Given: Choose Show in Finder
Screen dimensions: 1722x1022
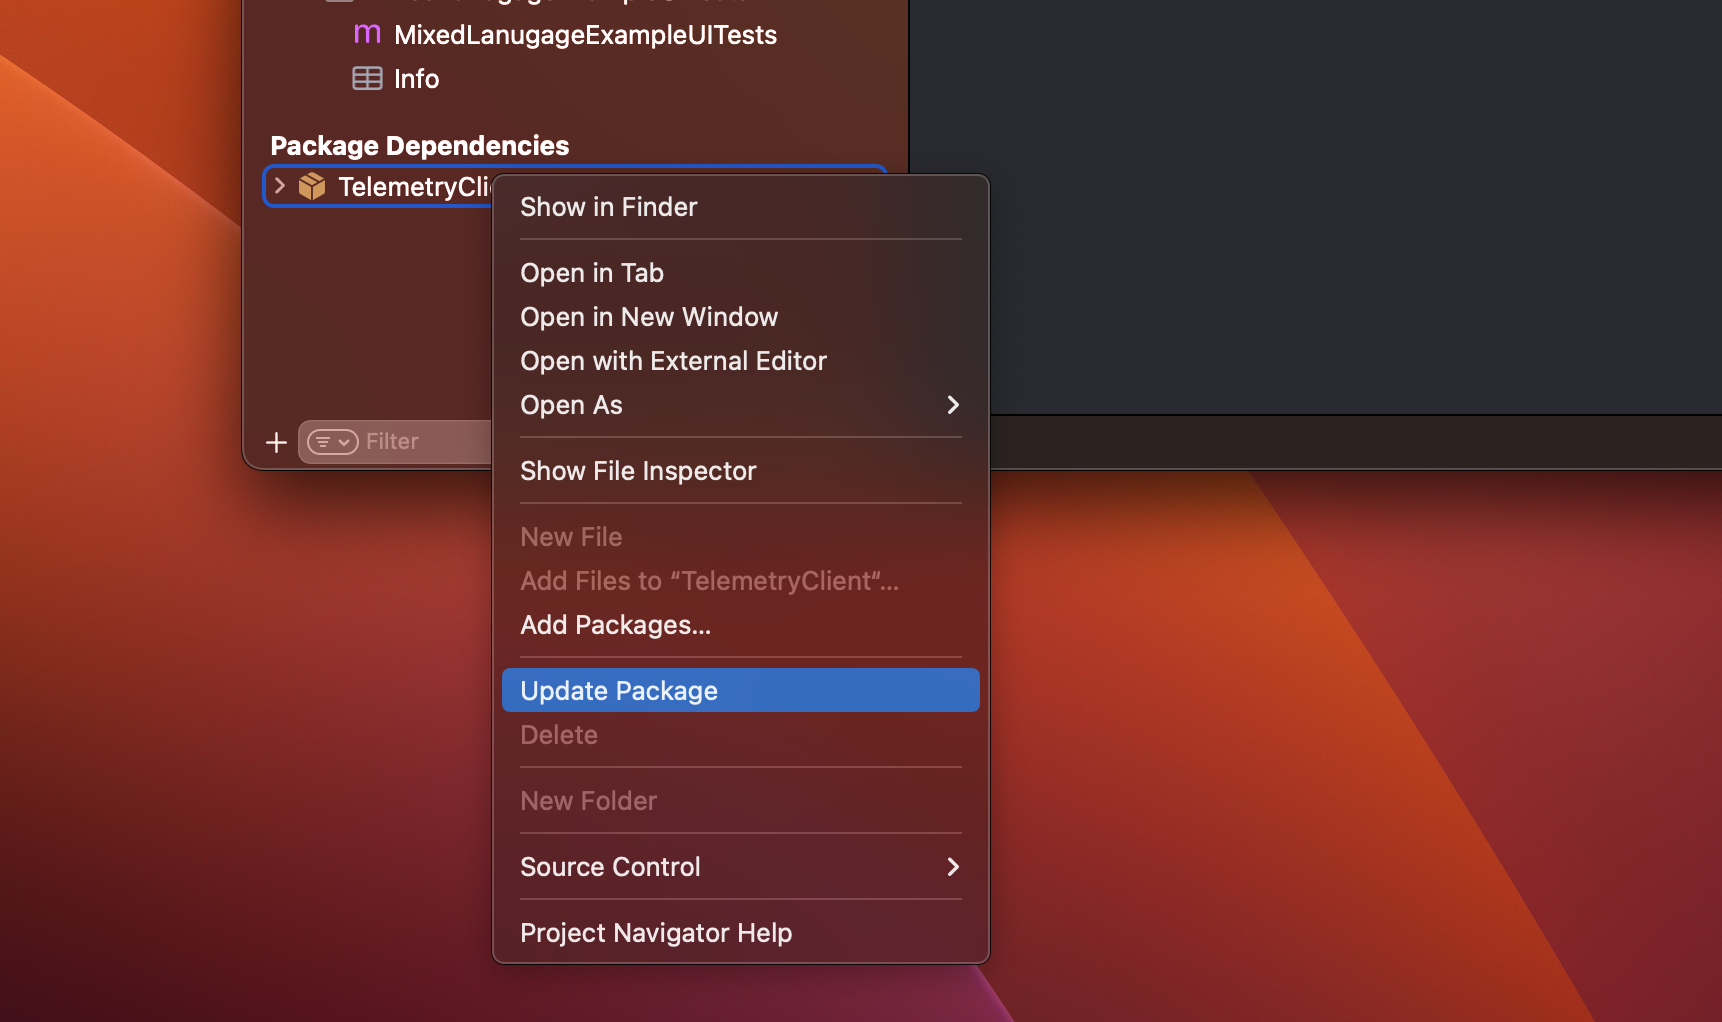Looking at the screenshot, I should coord(608,207).
